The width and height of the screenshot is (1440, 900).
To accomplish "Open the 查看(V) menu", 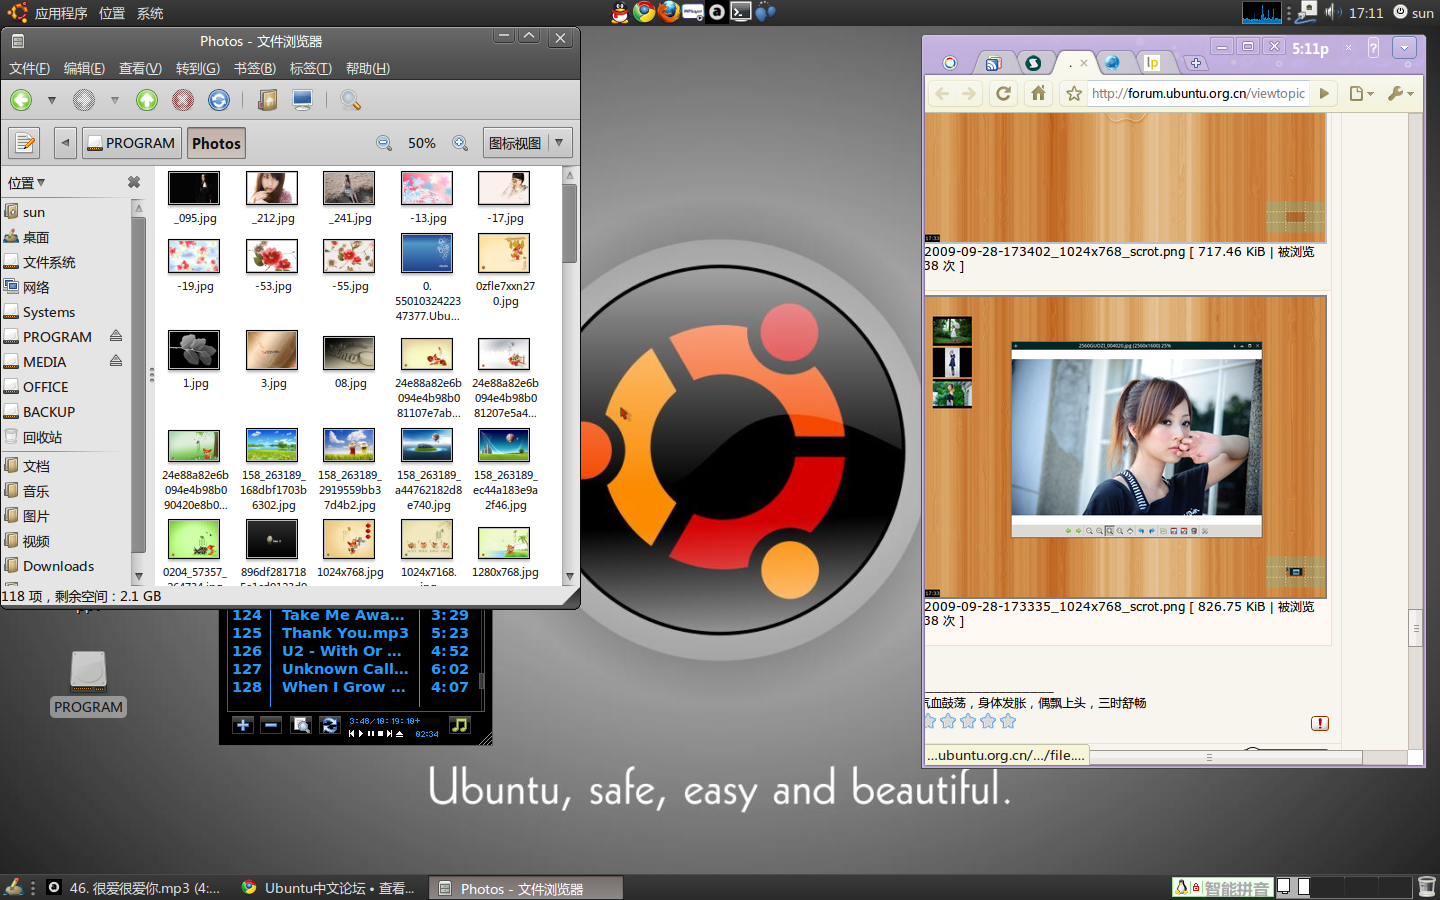I will point(140,68).
